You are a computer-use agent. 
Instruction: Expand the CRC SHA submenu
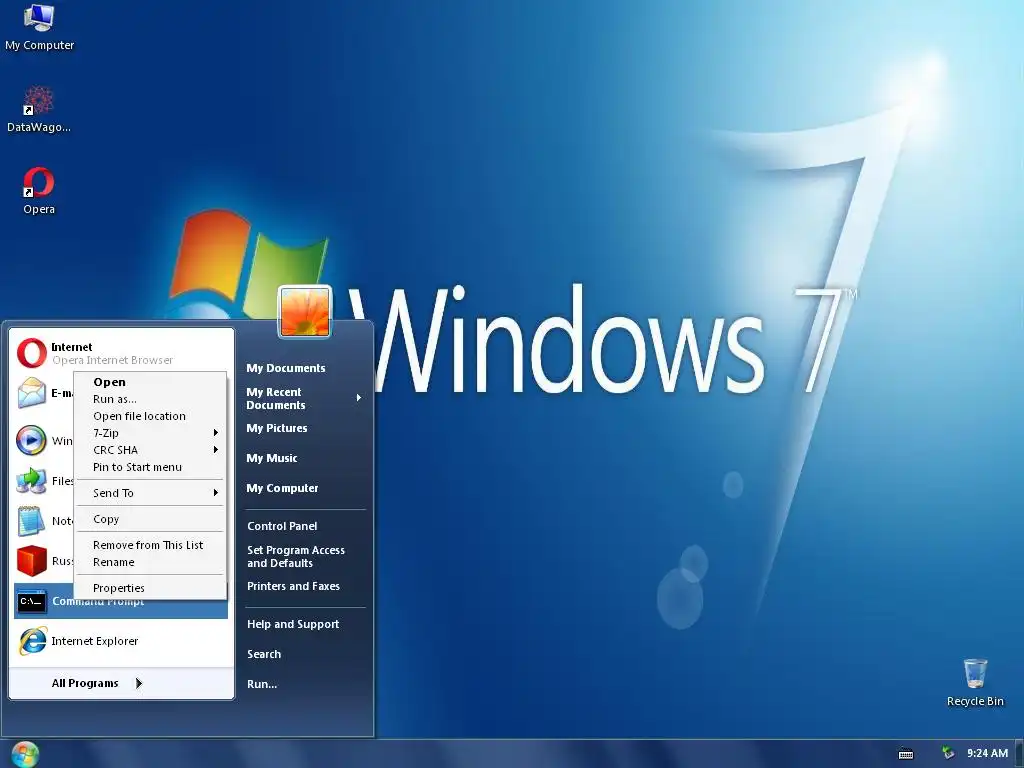(x=150, y=450)
